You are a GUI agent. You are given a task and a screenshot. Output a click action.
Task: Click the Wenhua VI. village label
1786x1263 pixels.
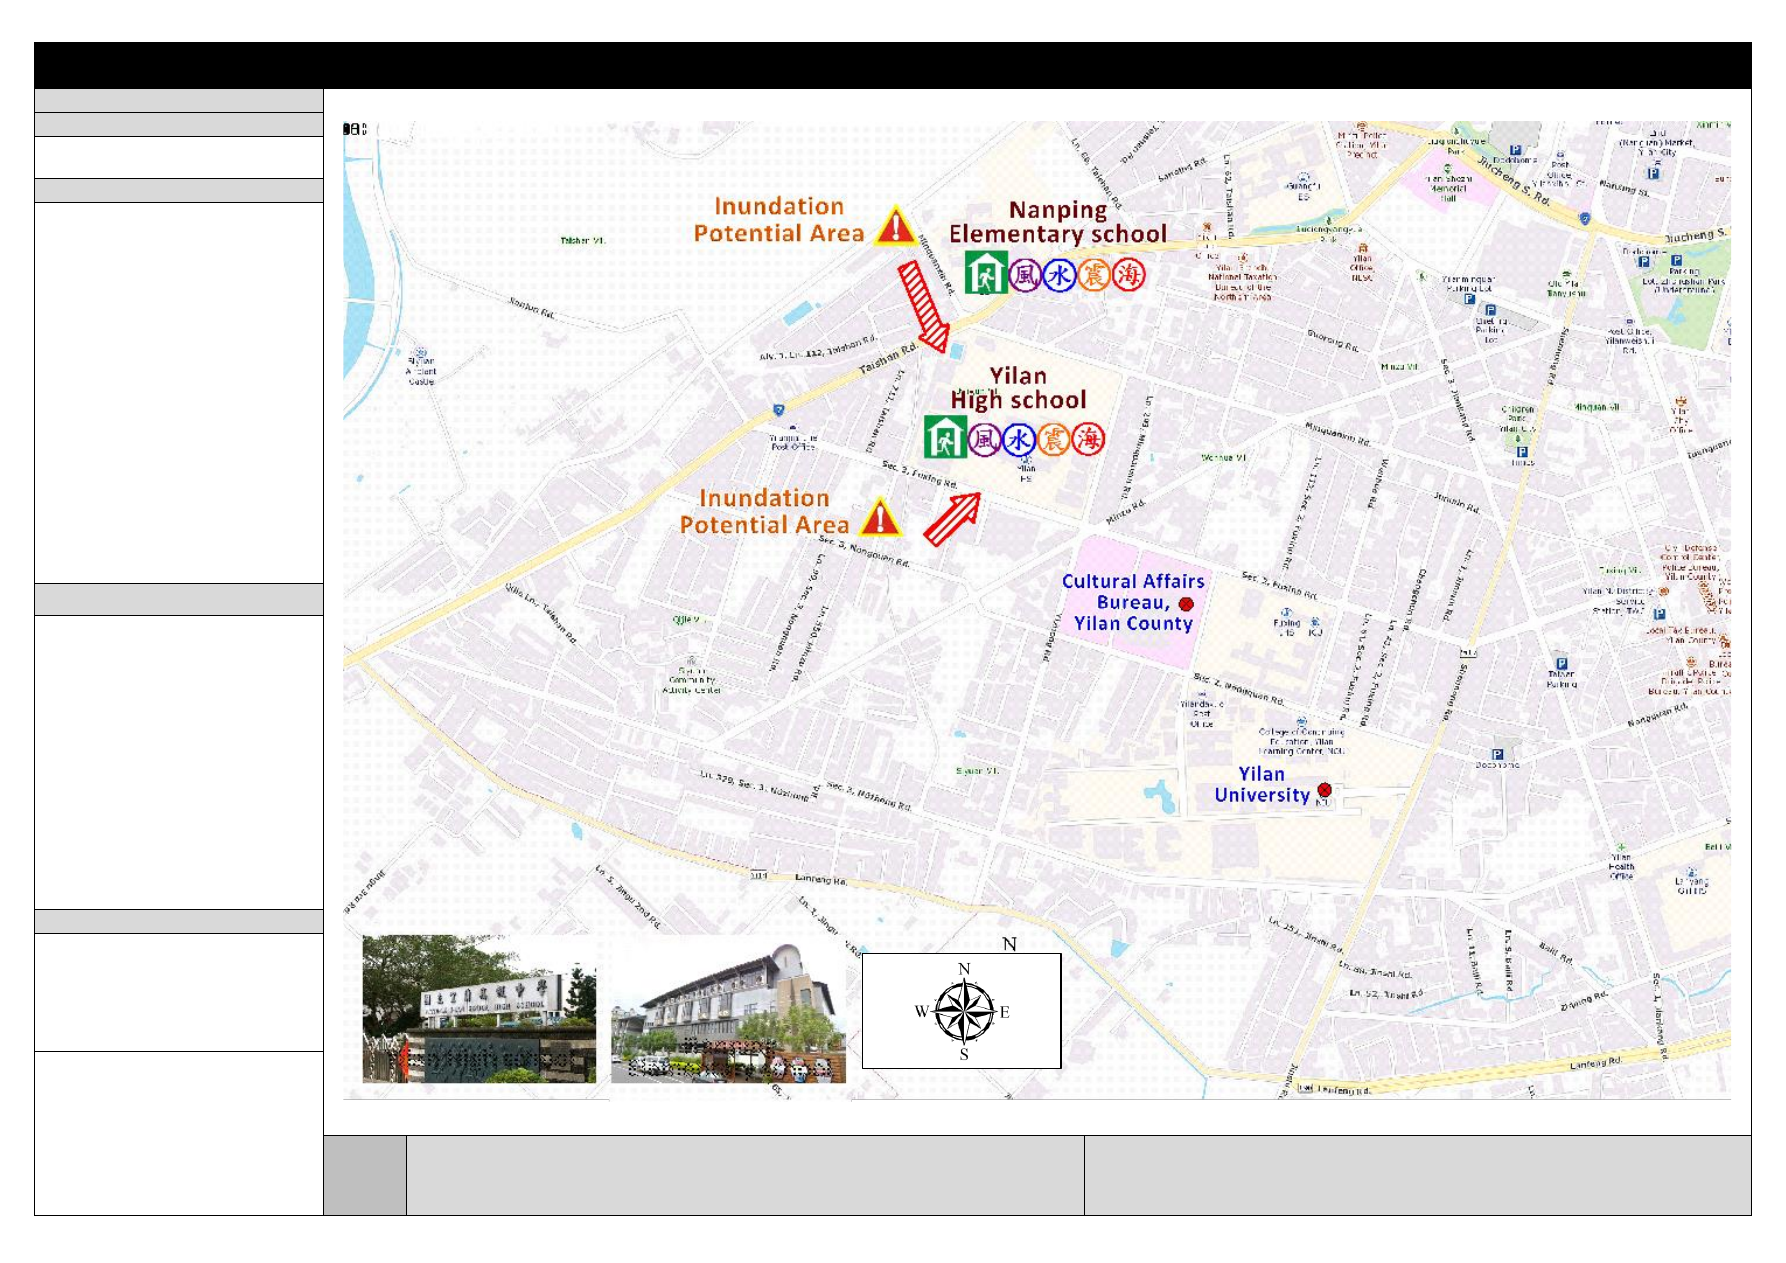1224,458
